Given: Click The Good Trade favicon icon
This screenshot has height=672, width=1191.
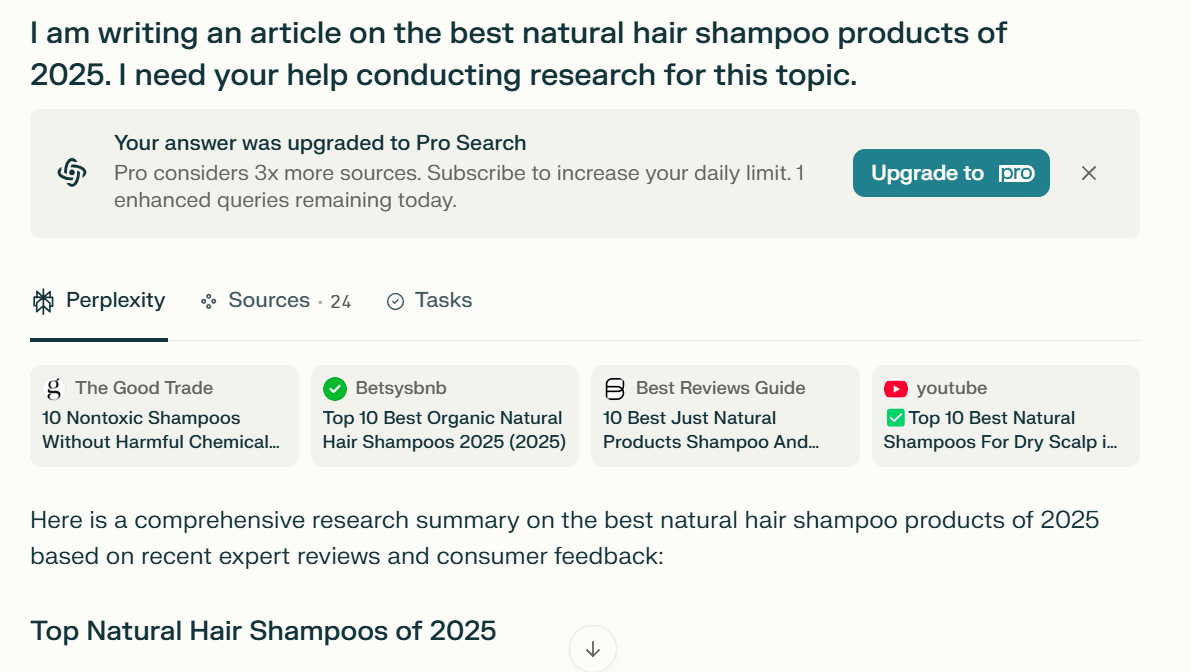Looking at the screenshot, I should (54, 388).
